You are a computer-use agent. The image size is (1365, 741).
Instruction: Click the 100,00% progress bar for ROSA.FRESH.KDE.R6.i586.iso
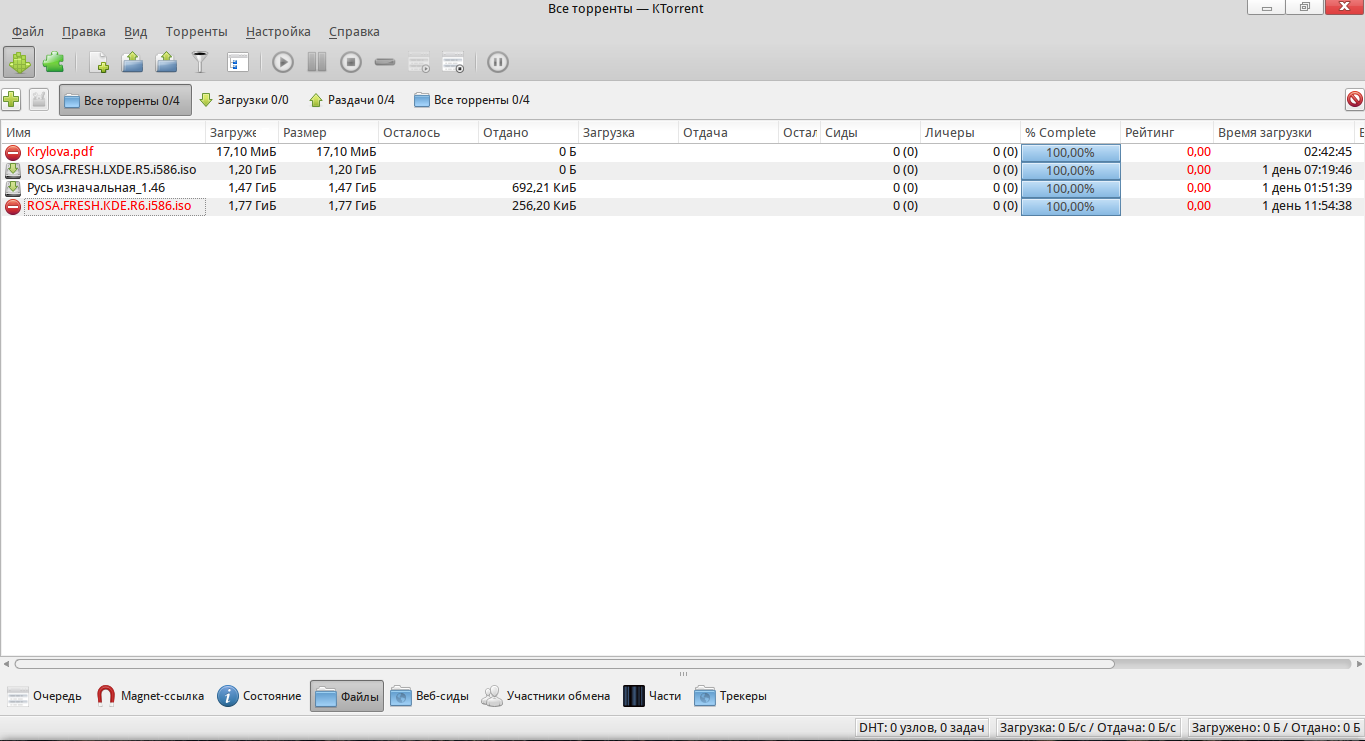coord(1071,207)
